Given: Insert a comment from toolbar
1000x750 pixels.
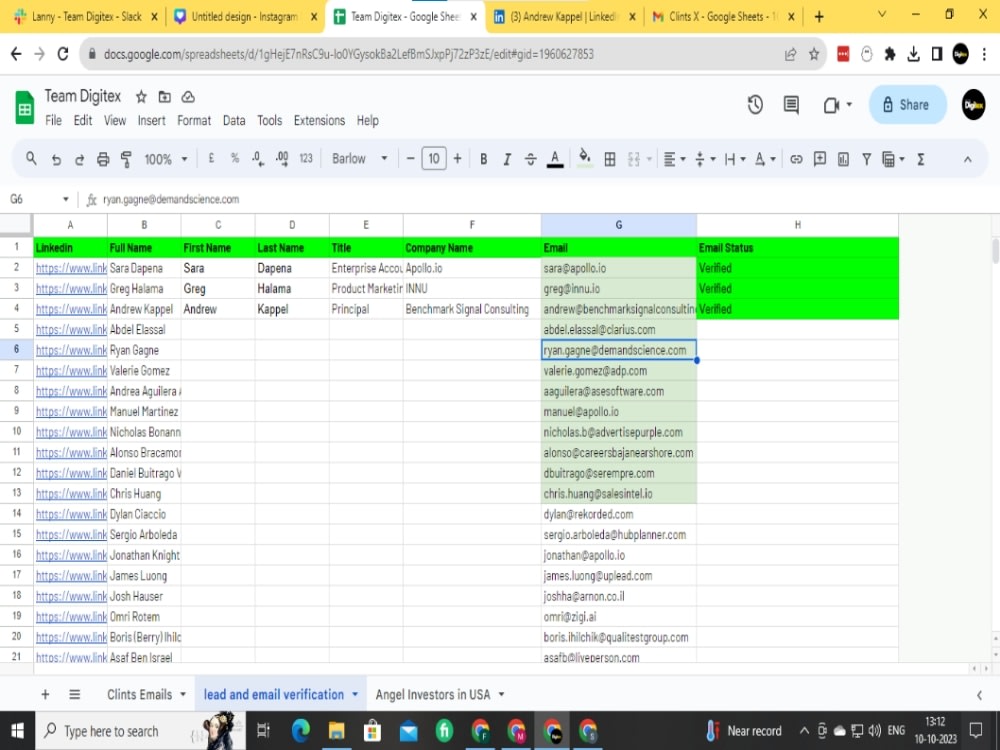Looking at the screenshot, I should click(820, 159).
